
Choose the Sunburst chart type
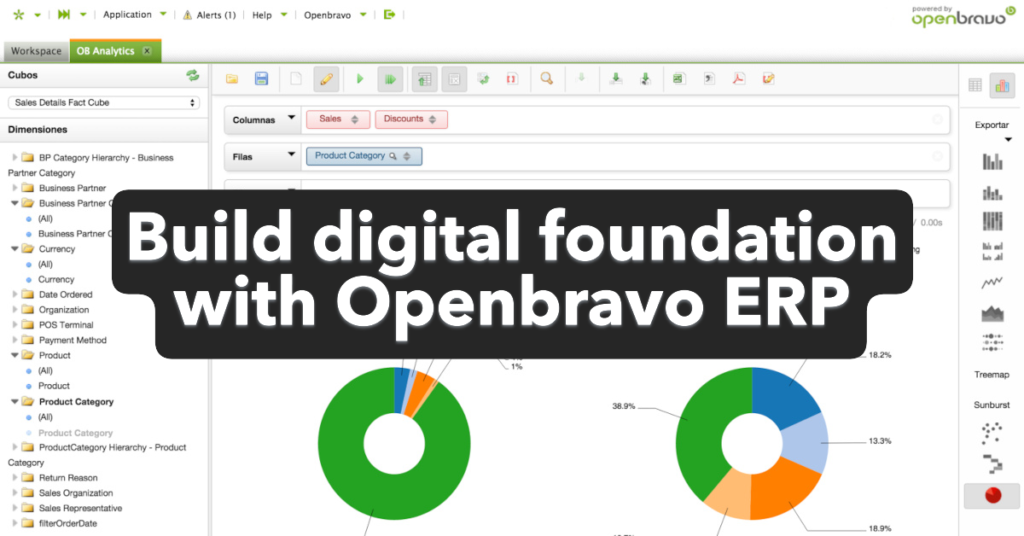click(x=991, y=405)
